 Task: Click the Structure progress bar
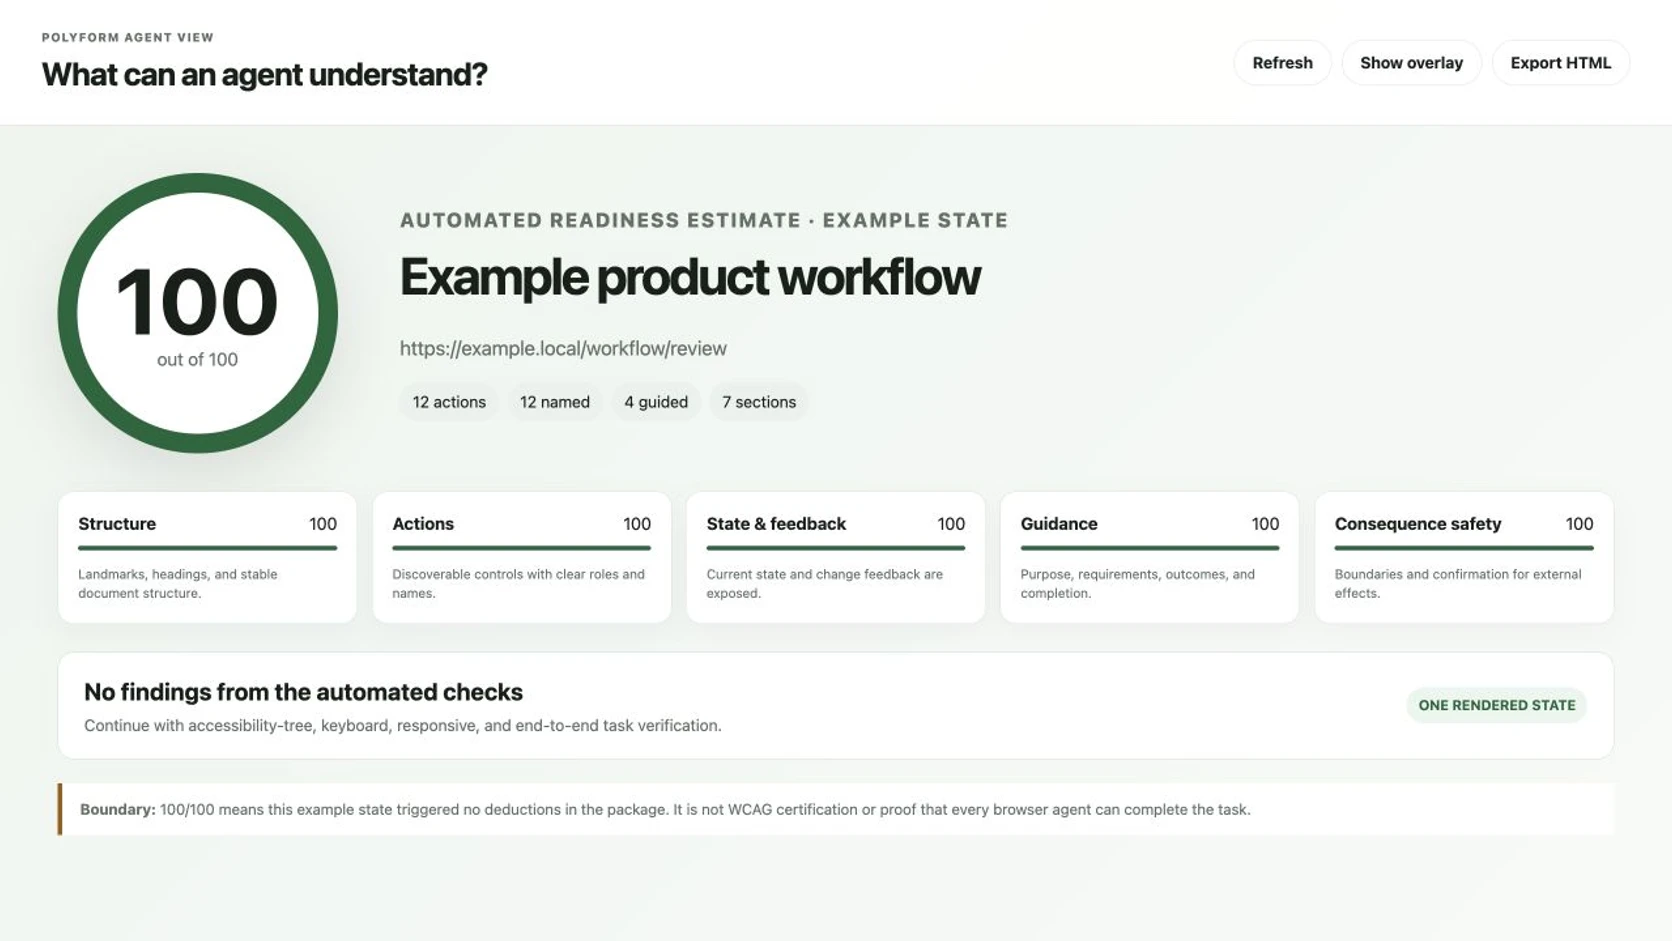click(x=207, y=548)
